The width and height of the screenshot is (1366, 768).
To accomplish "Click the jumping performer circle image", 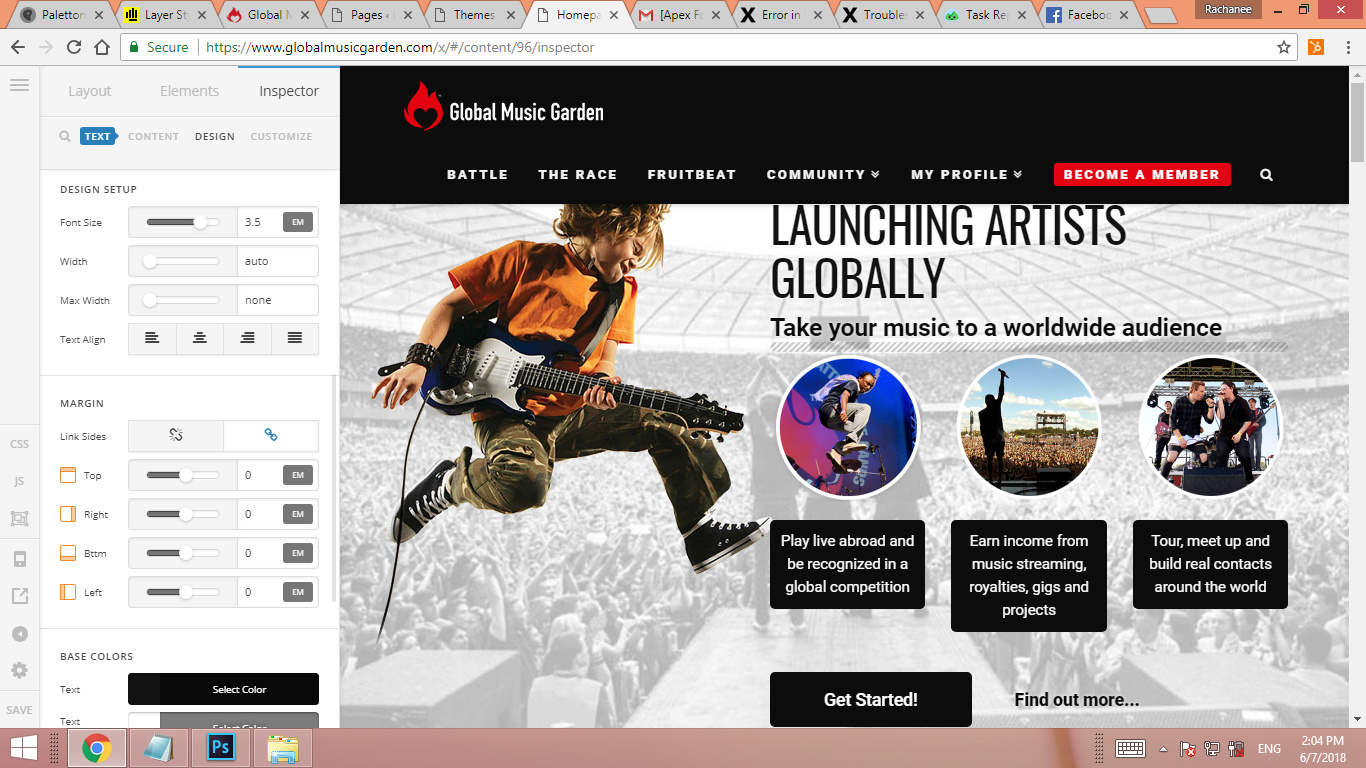I will pyautogui.click(x=848, y=427).
